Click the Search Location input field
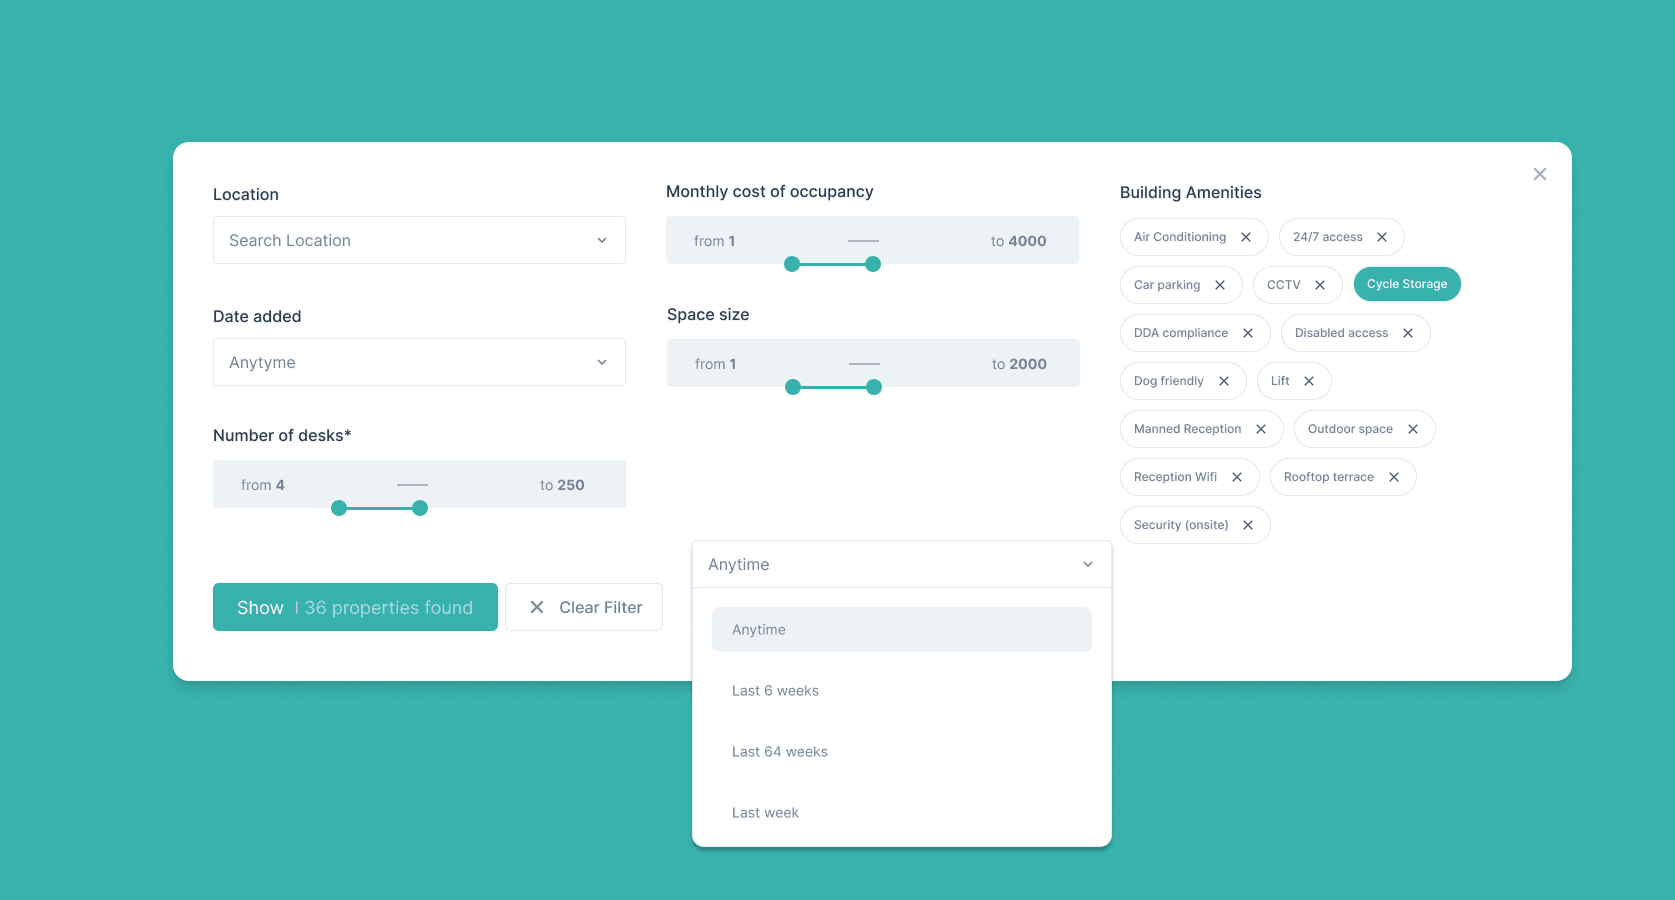Image resolution: width=1675 pixels, height=900 pixels. [419, 240]
